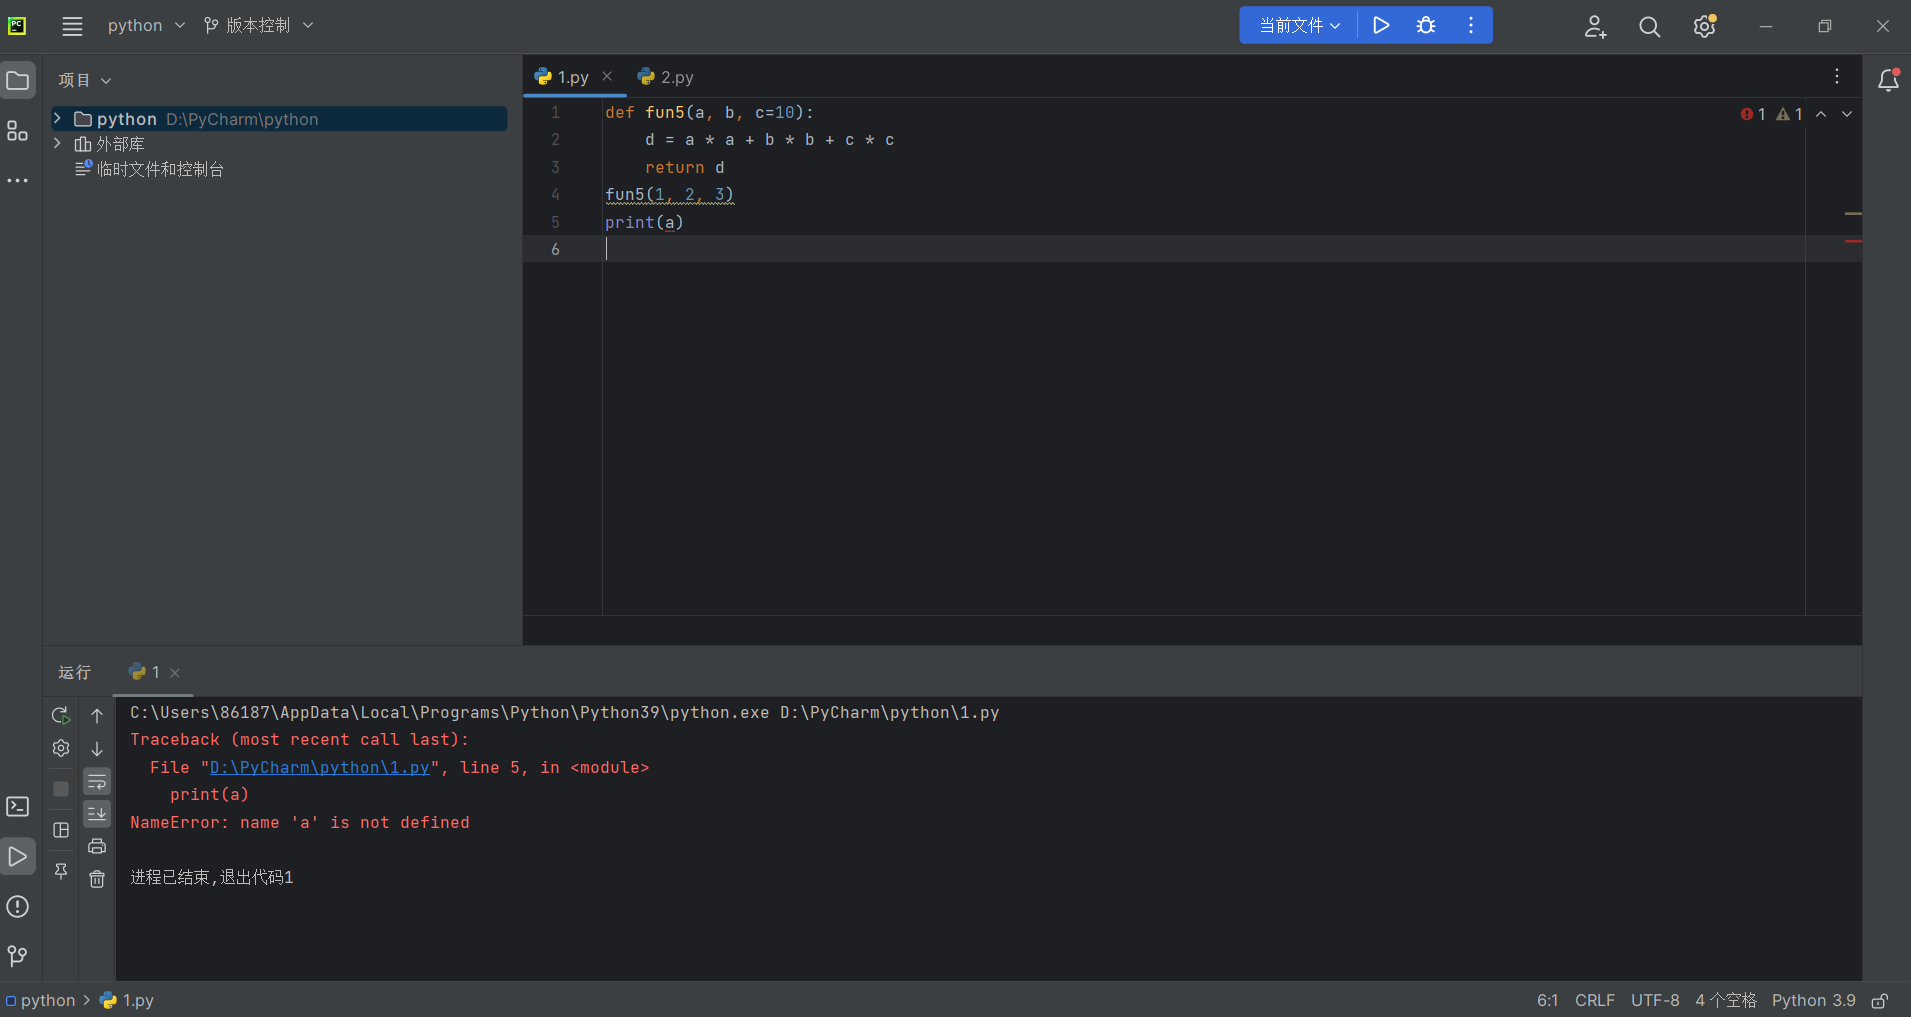Close the 1.py editor tab
Image resolution: width=1911 pixels, height=1017 pixels.
pos(607,76)
